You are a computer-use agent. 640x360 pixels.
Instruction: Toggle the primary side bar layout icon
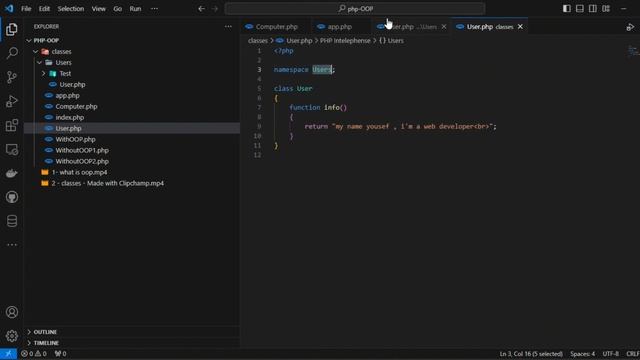[567, 9]
